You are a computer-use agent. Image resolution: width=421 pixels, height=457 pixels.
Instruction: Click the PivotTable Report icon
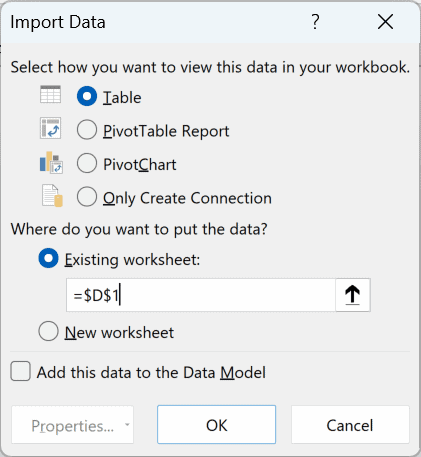[x=50, y=128]
